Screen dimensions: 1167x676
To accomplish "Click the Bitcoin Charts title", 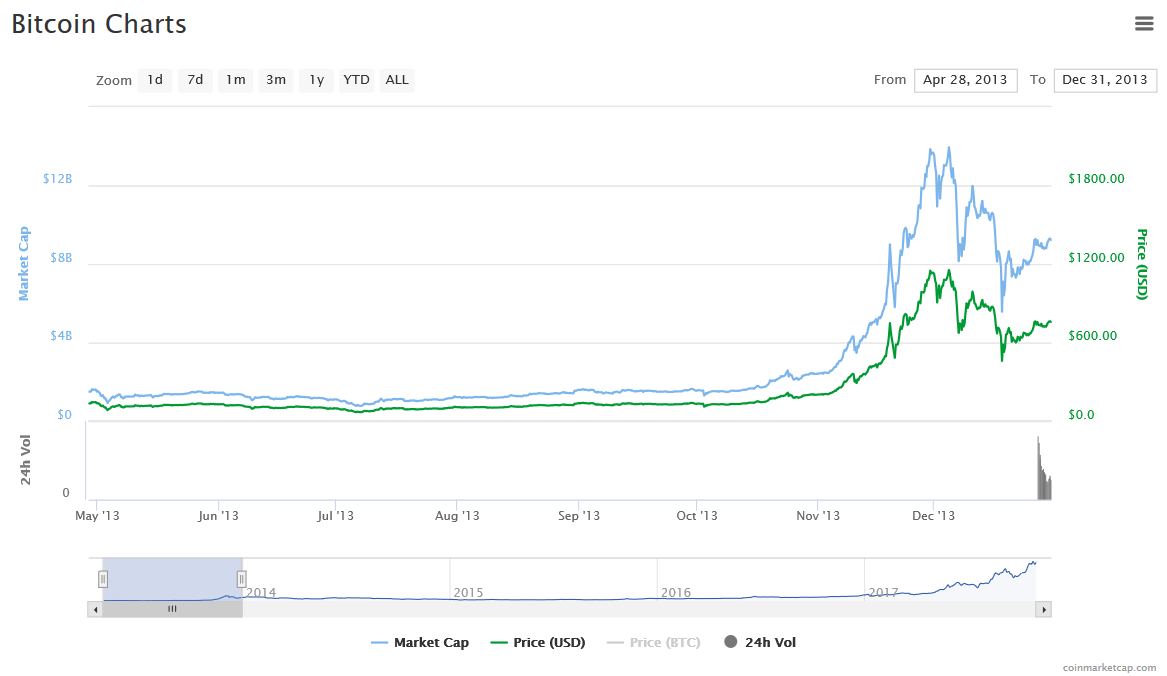I will (99, 24).
